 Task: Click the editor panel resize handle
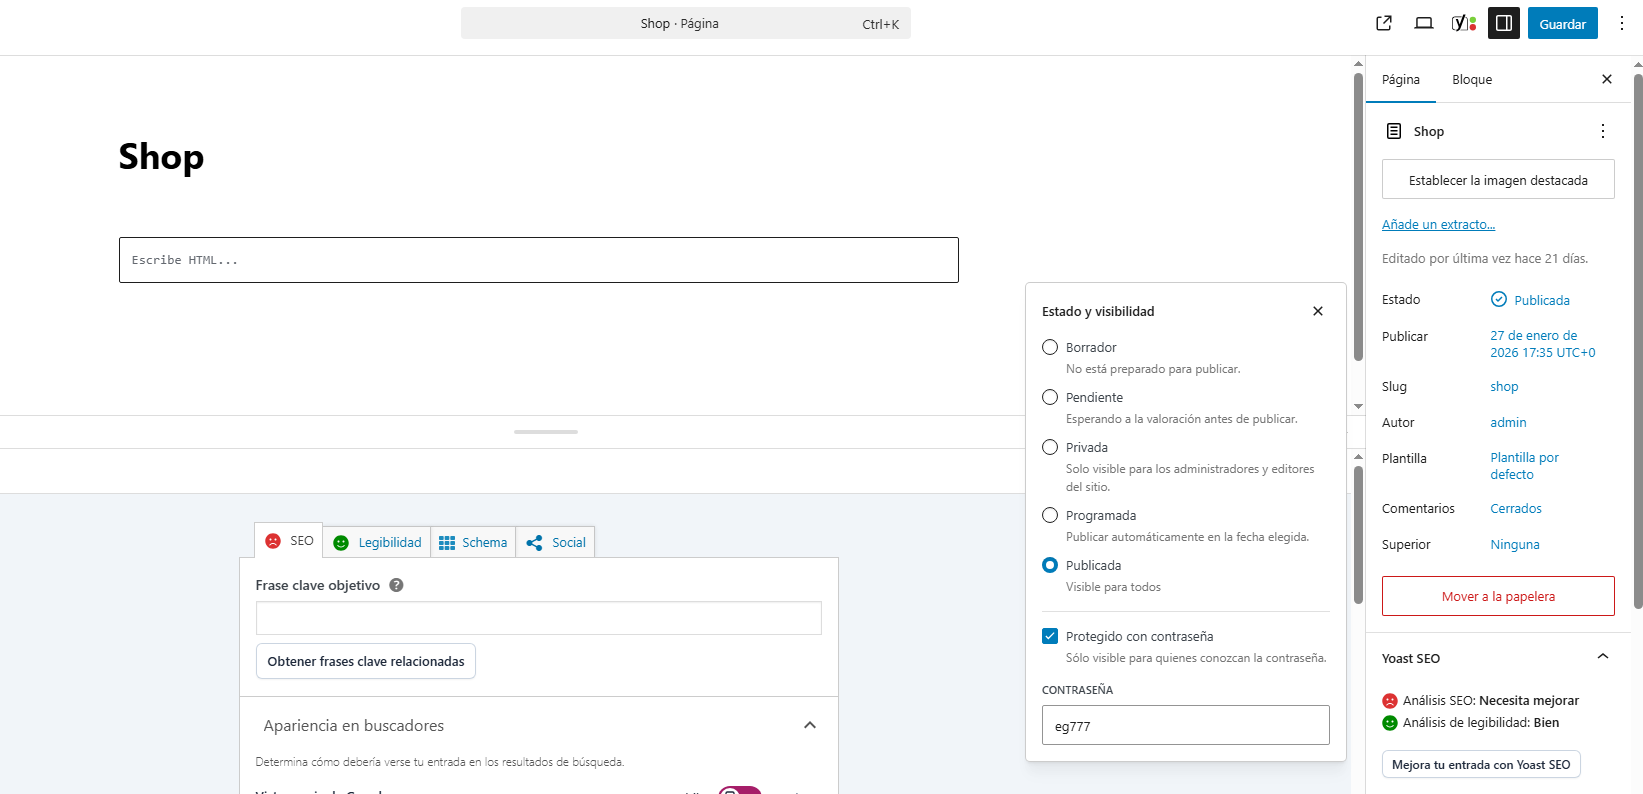point(546,432)
